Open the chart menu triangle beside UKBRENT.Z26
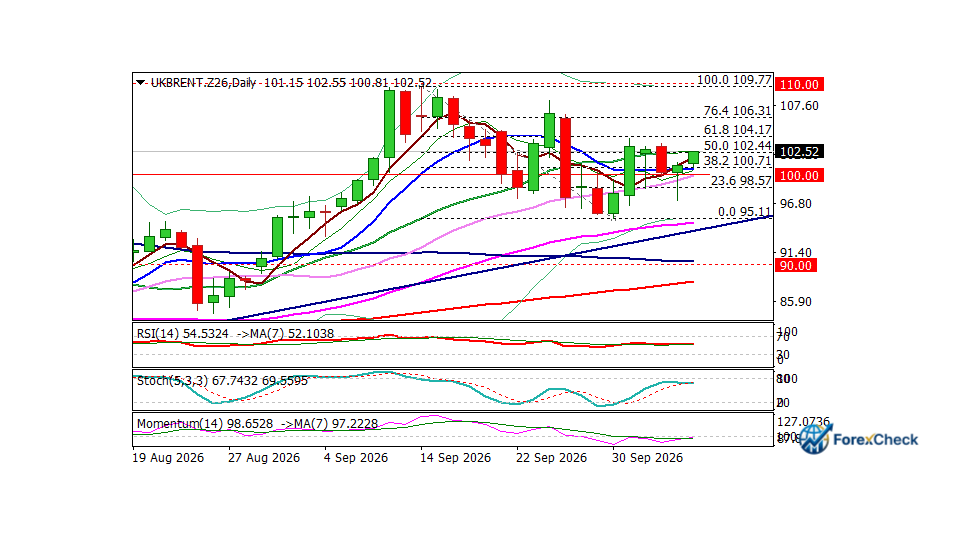960x540 pixels. pos(141,82)
